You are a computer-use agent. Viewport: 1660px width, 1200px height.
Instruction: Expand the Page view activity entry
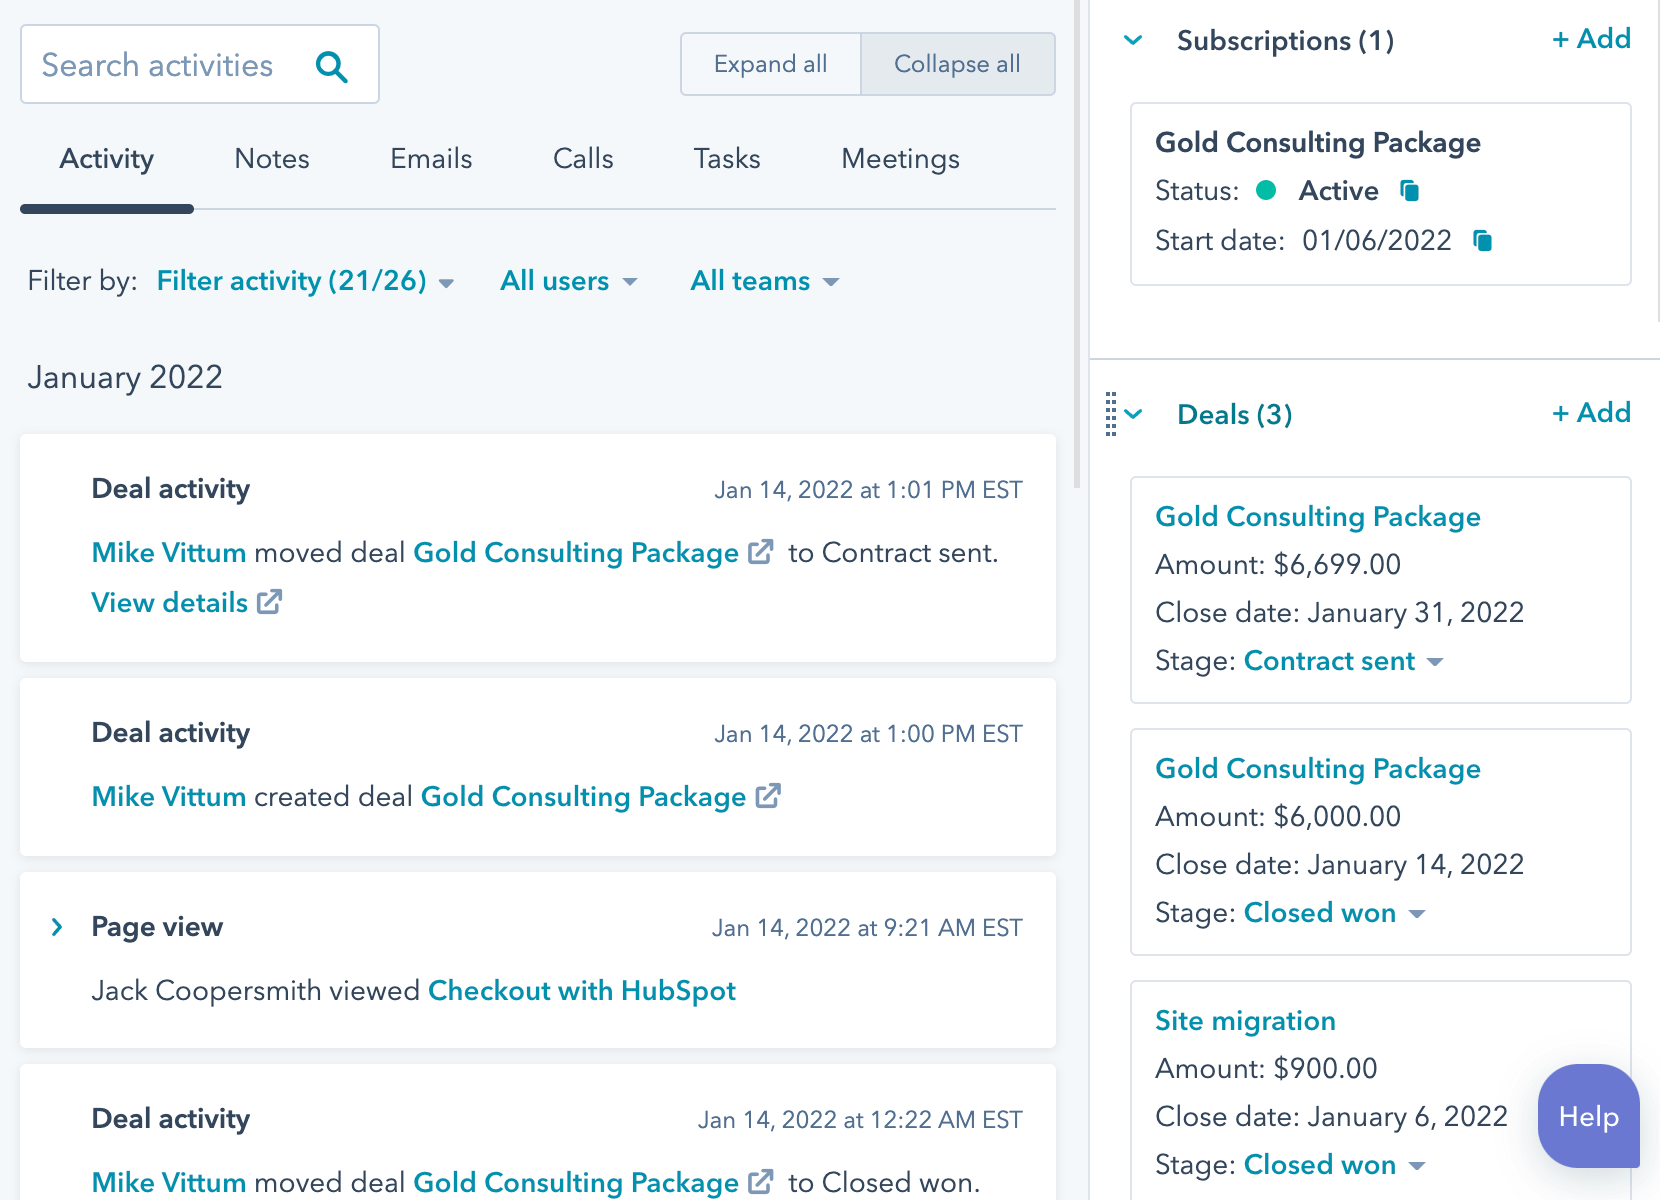pyautogui.click(x=57, y=927)
